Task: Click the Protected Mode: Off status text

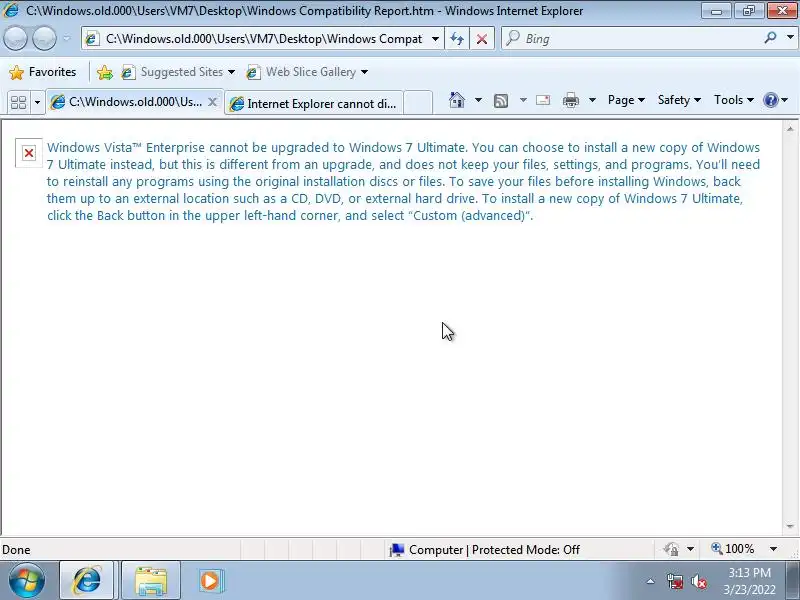Action: (526, 549)
